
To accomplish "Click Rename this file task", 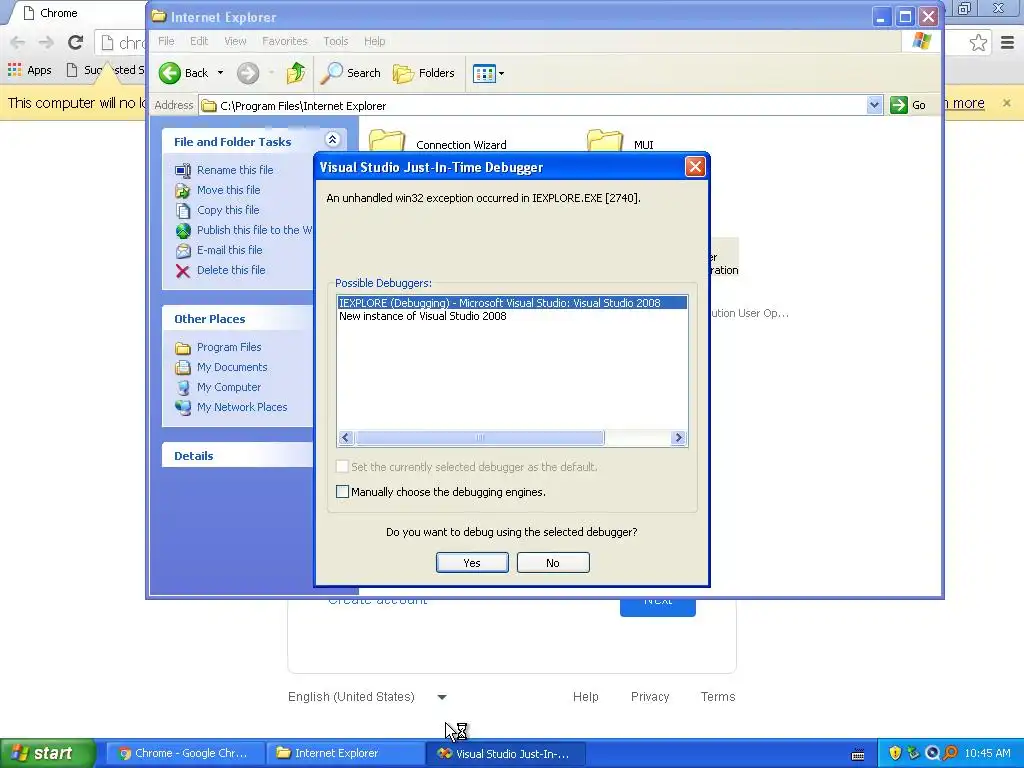I will coord(235,170).
